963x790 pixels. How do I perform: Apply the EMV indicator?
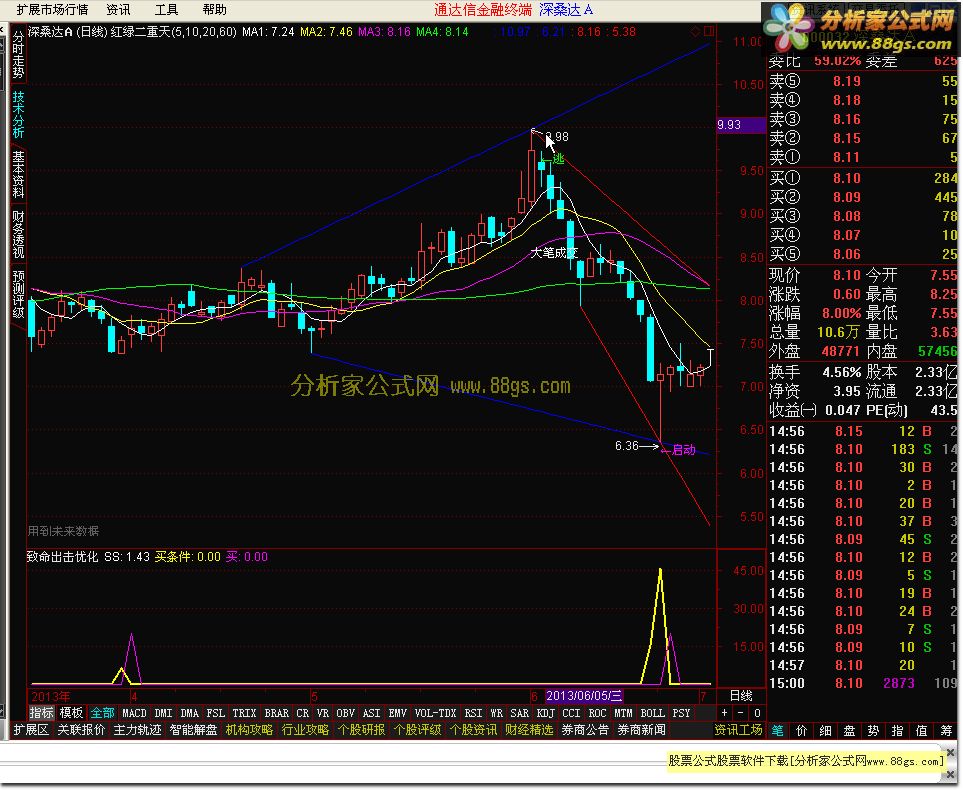[398, 713]
